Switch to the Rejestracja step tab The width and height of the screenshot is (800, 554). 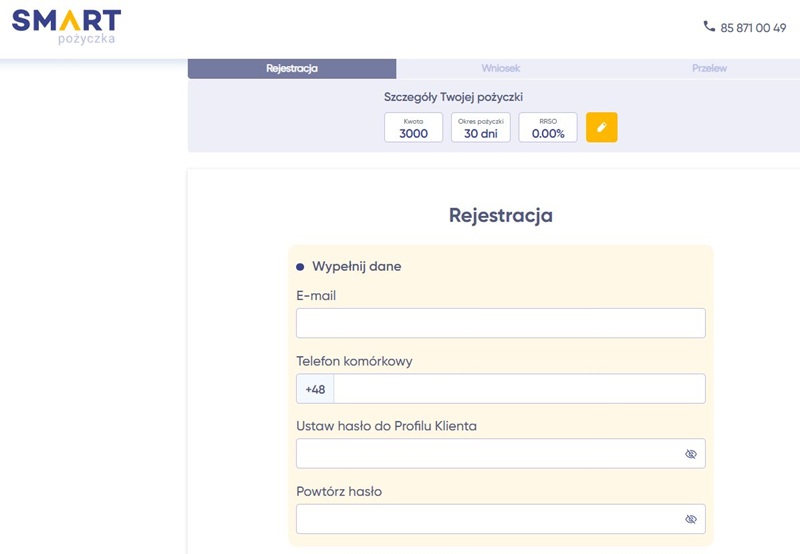[x=292, y=68]
